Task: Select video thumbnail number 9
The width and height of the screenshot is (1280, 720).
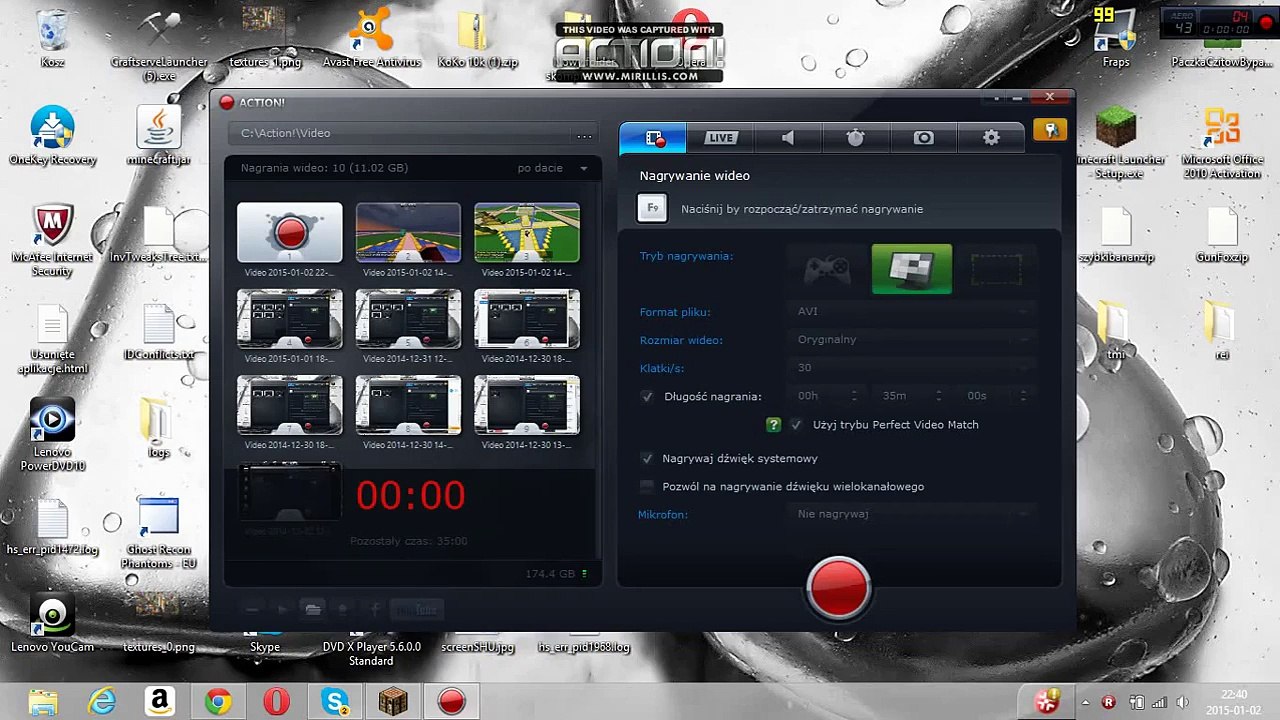Action: tap(527, 405)
